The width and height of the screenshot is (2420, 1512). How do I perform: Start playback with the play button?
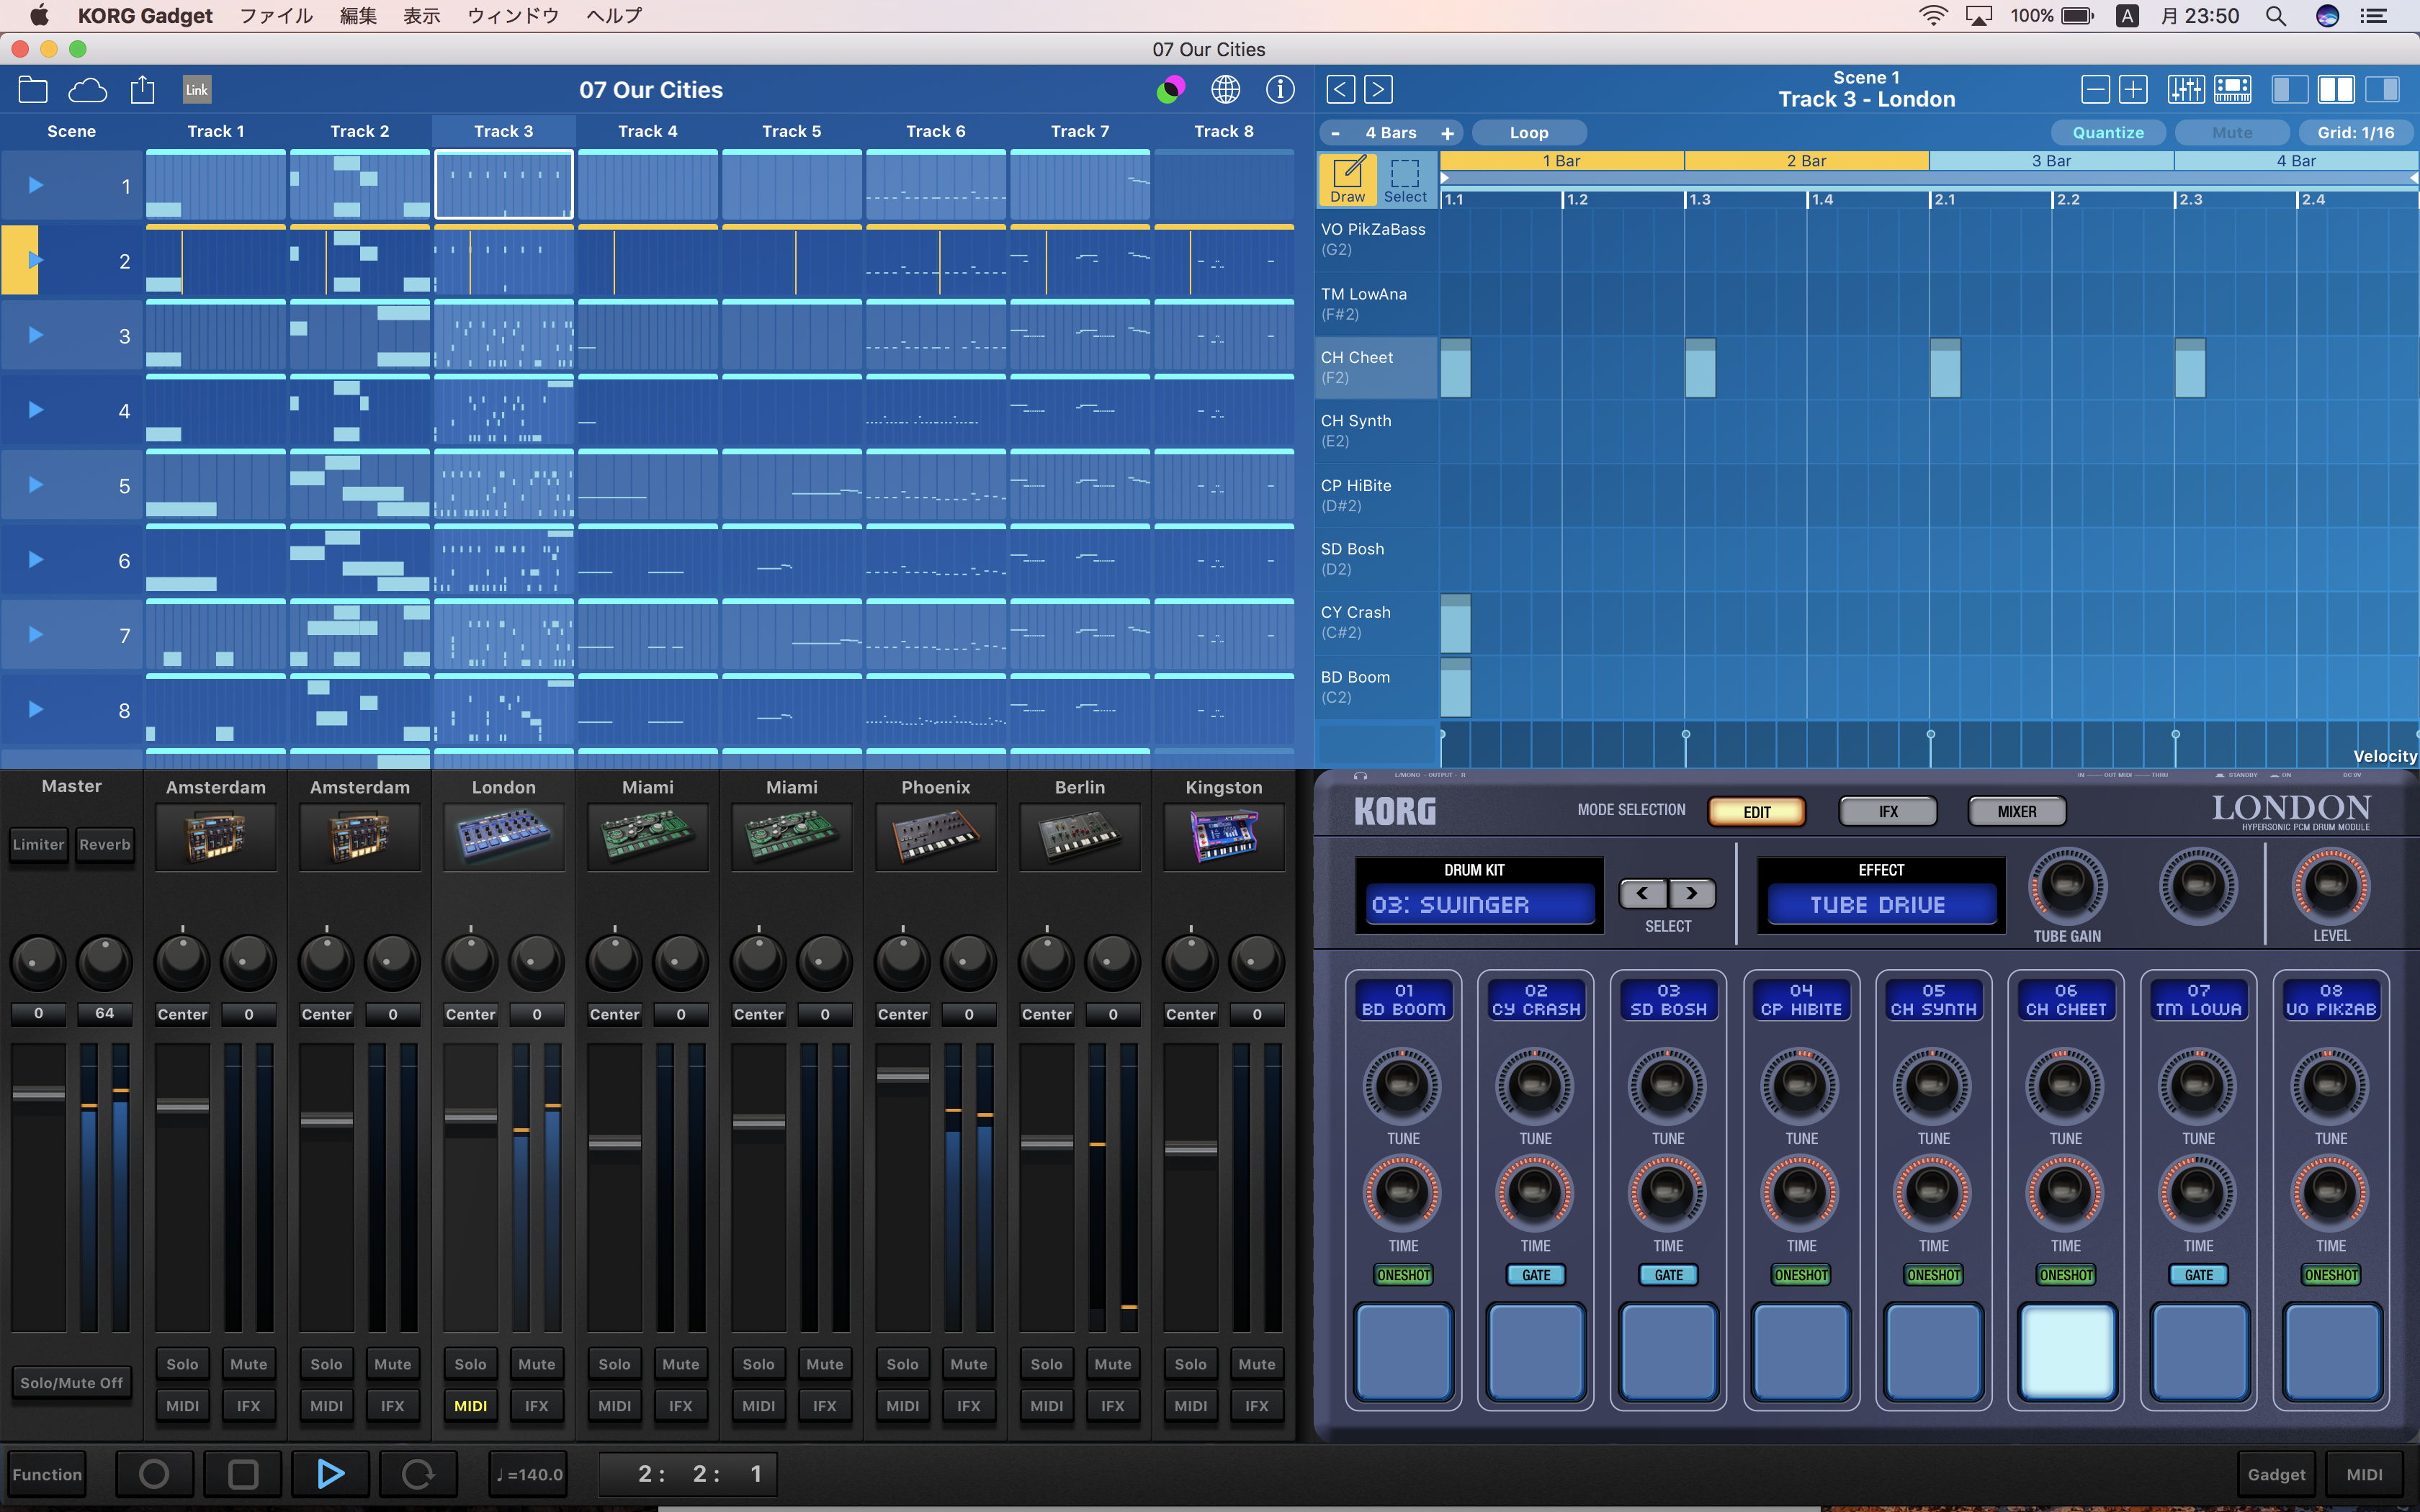tap(330, 1473)
